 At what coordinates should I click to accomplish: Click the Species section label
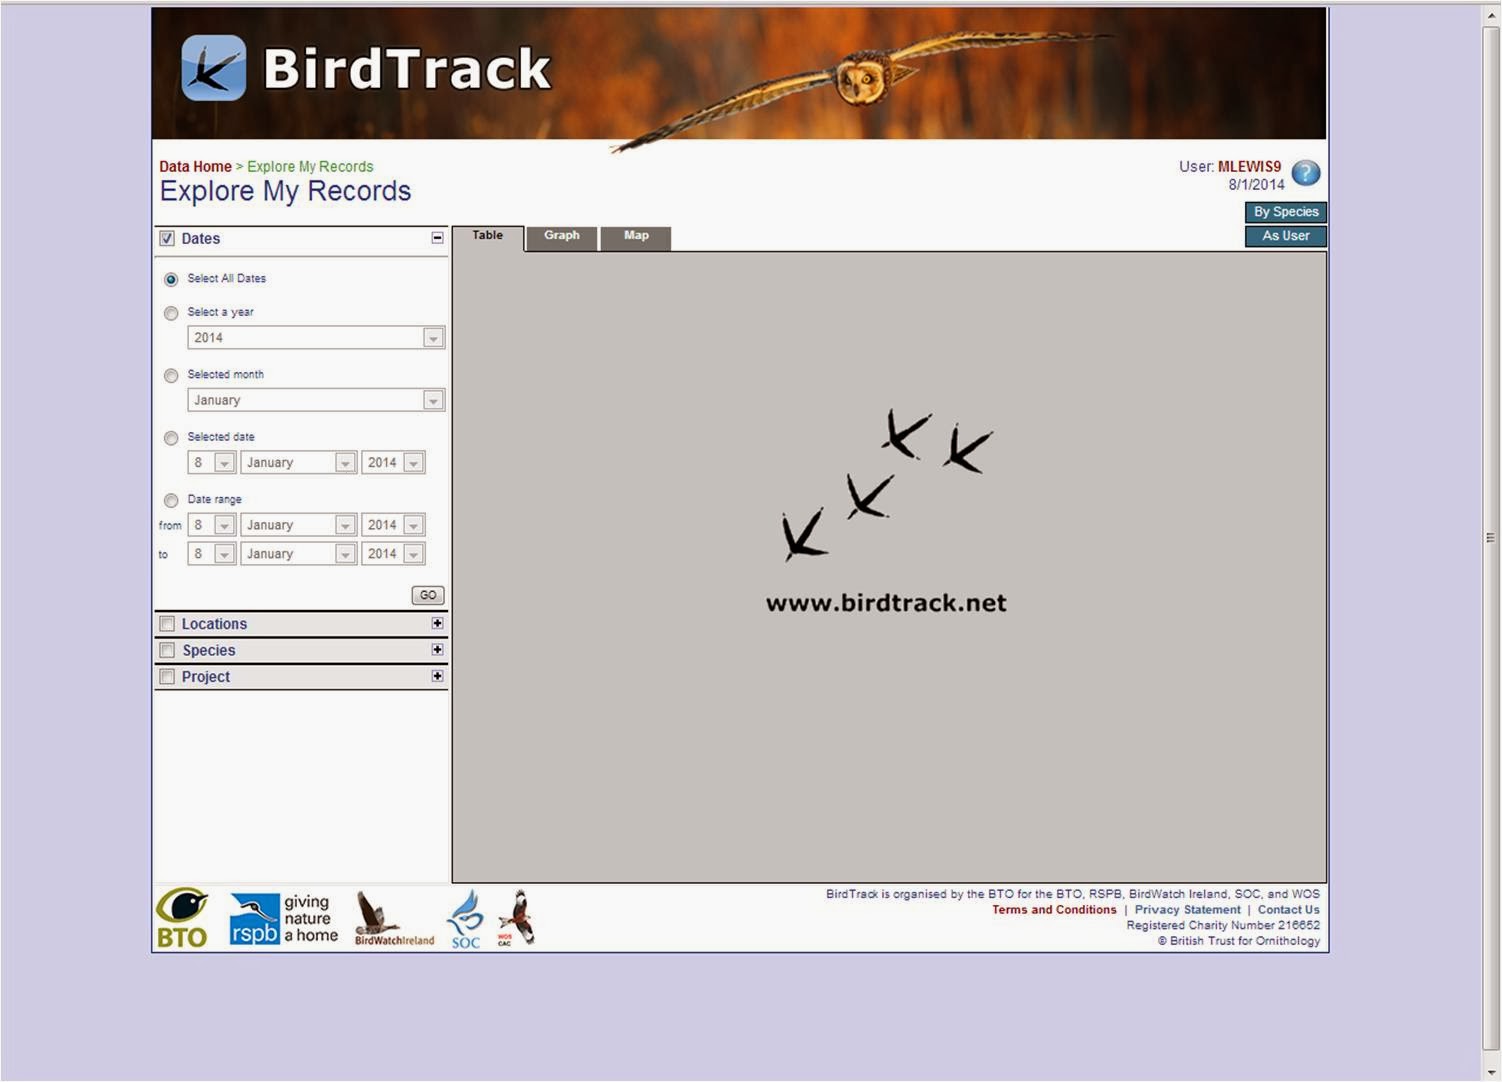209,650
